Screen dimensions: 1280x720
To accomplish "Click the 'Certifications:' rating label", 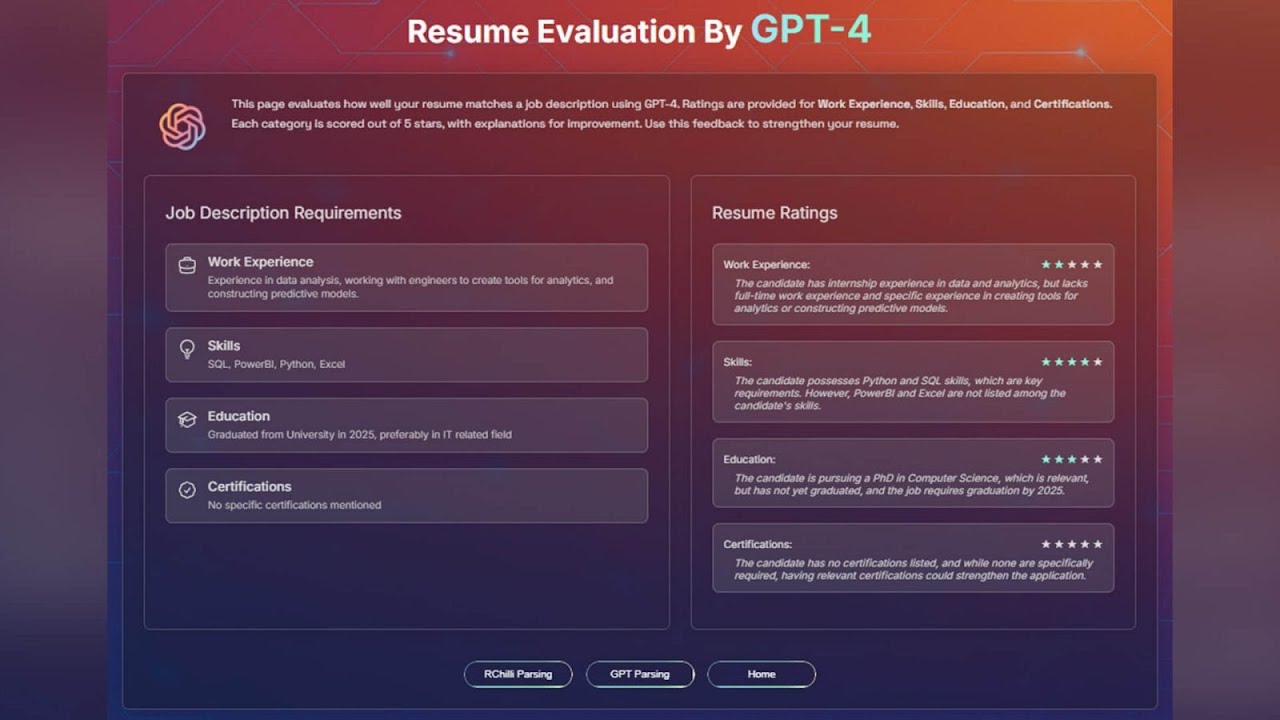I will tap(757, 544).
